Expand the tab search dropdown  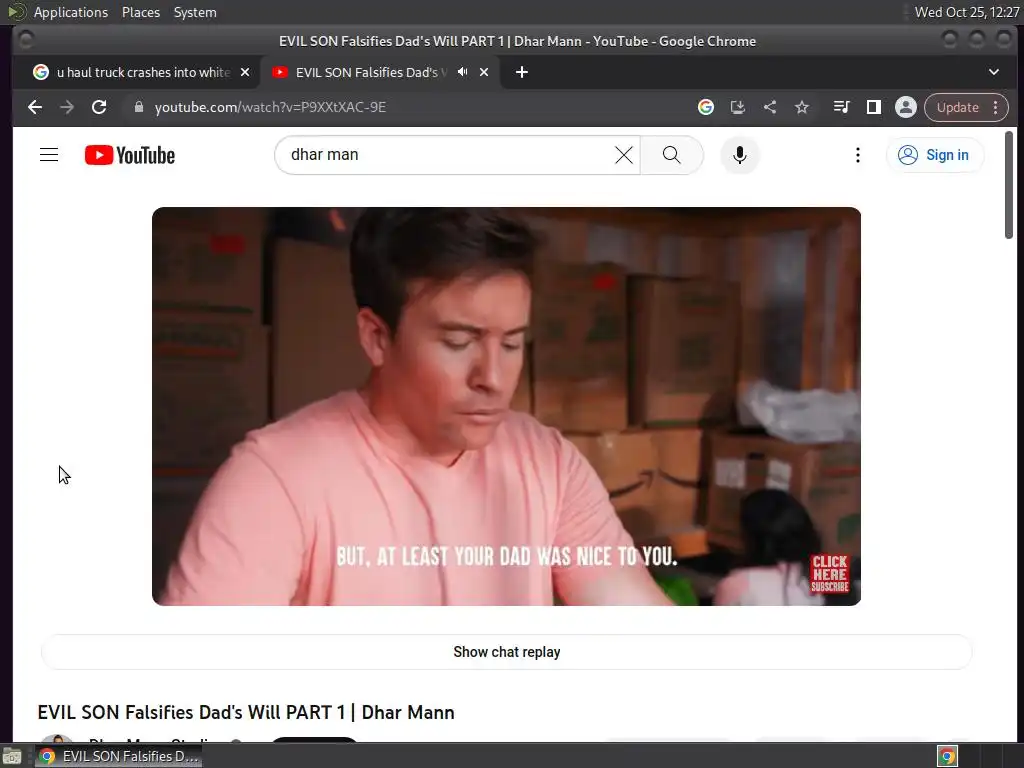[x=993, y=72]
